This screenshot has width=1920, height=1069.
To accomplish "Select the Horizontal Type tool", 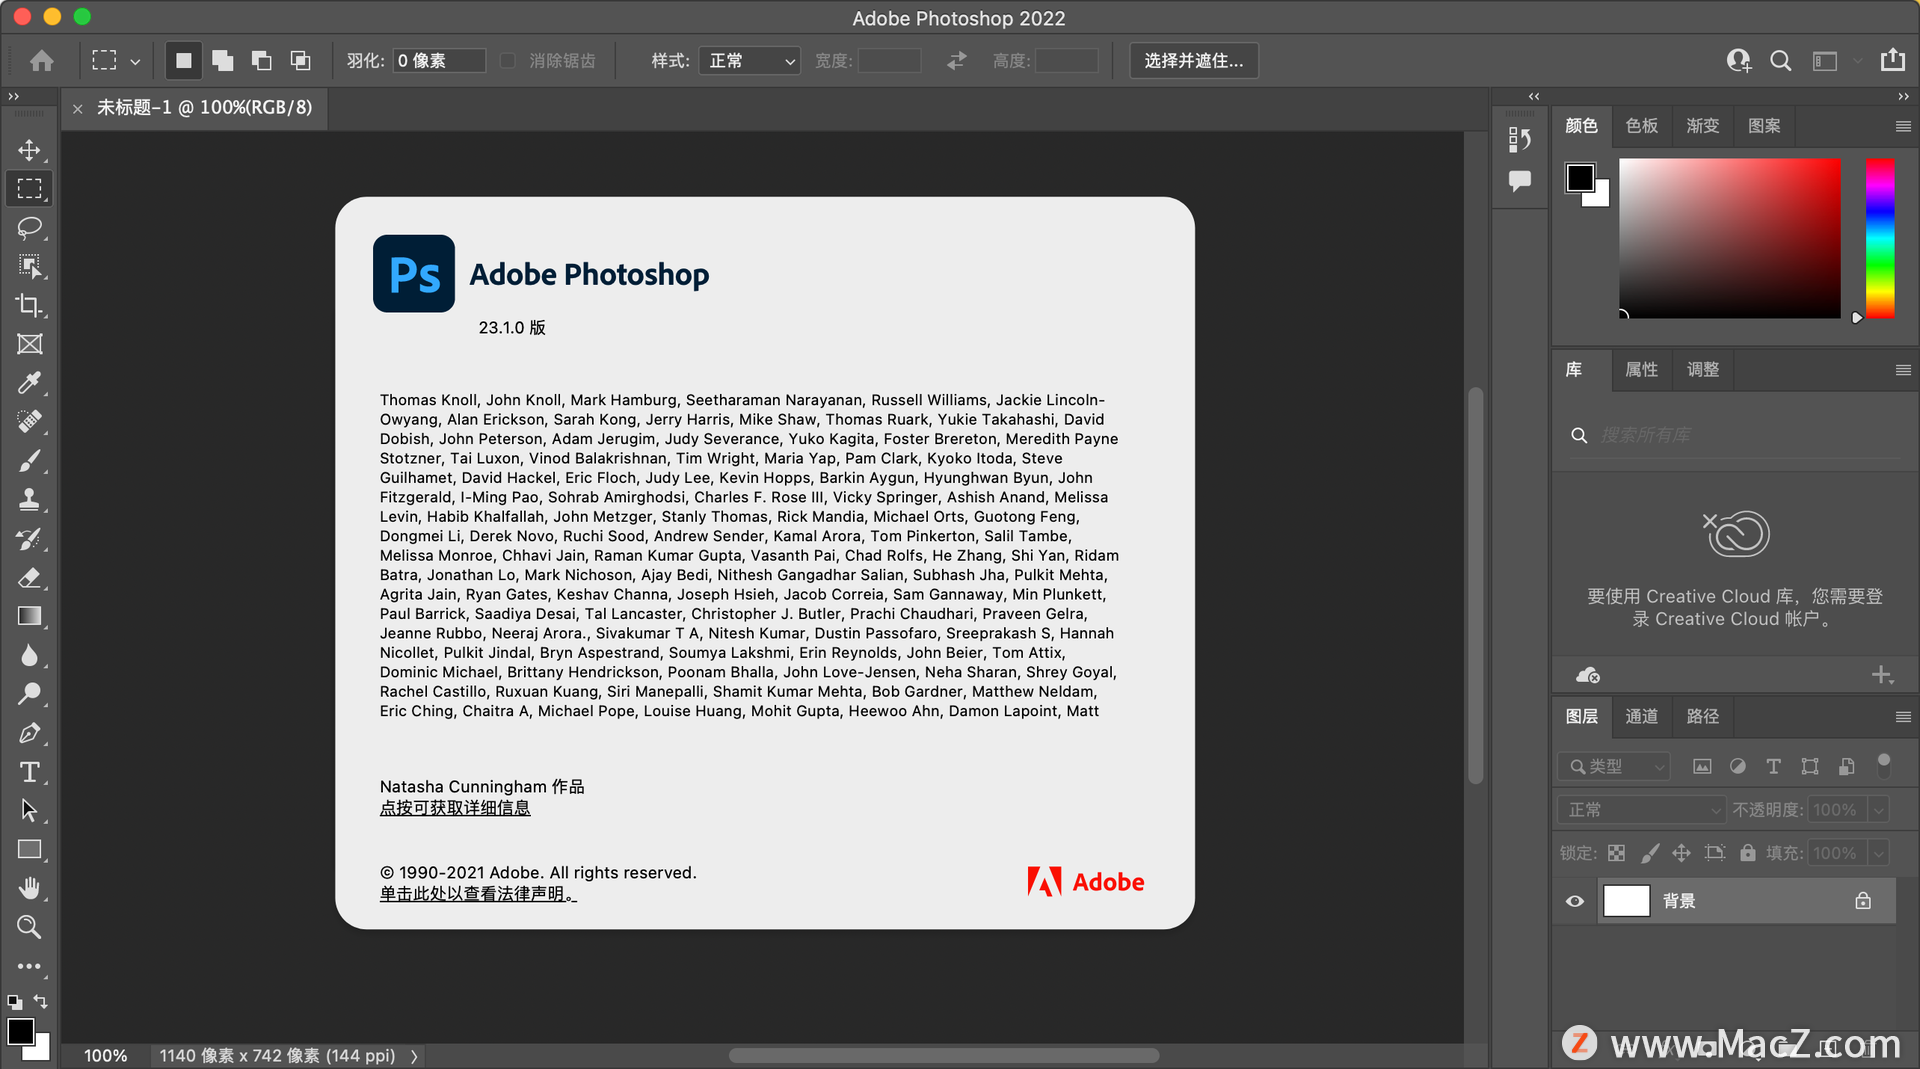I will click(29, 772).
